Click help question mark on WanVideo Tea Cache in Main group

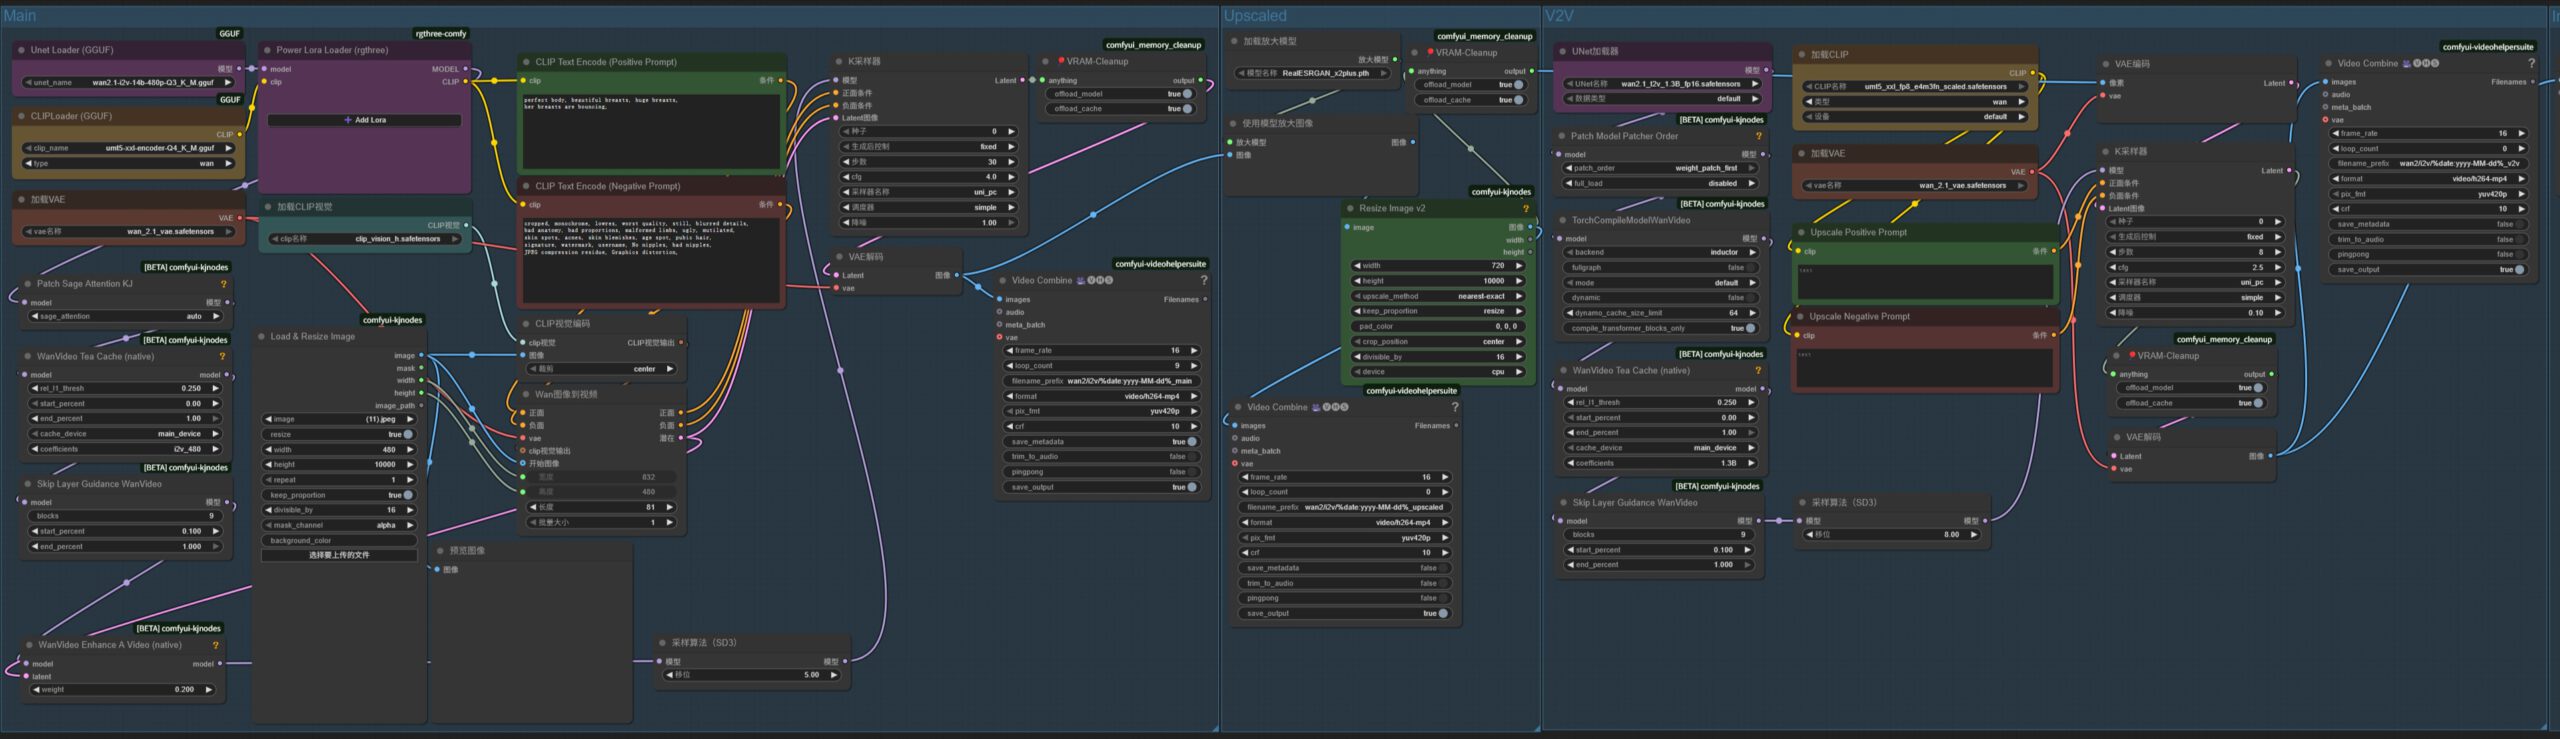click(222, 356)
